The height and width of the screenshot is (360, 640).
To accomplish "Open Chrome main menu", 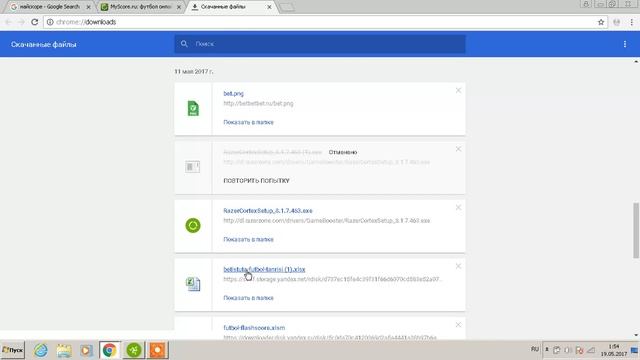I will coord(631,22).
